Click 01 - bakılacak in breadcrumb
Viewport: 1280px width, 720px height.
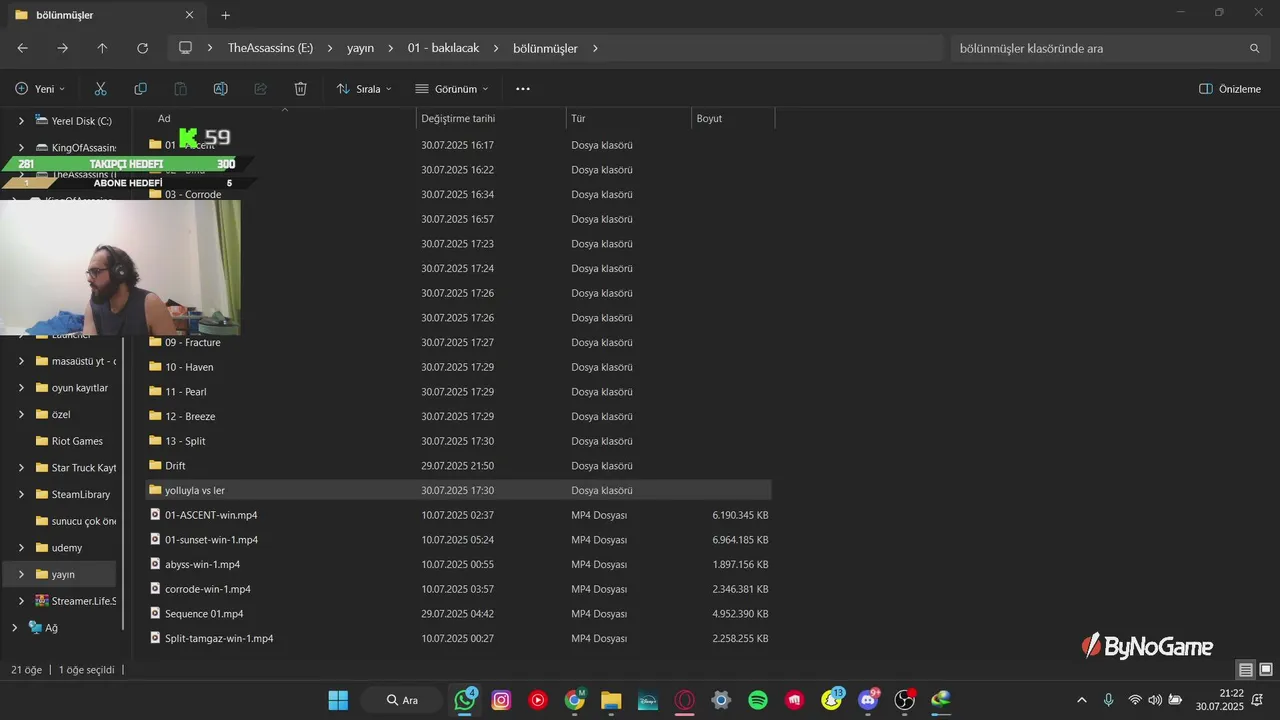tap(443, 48)
